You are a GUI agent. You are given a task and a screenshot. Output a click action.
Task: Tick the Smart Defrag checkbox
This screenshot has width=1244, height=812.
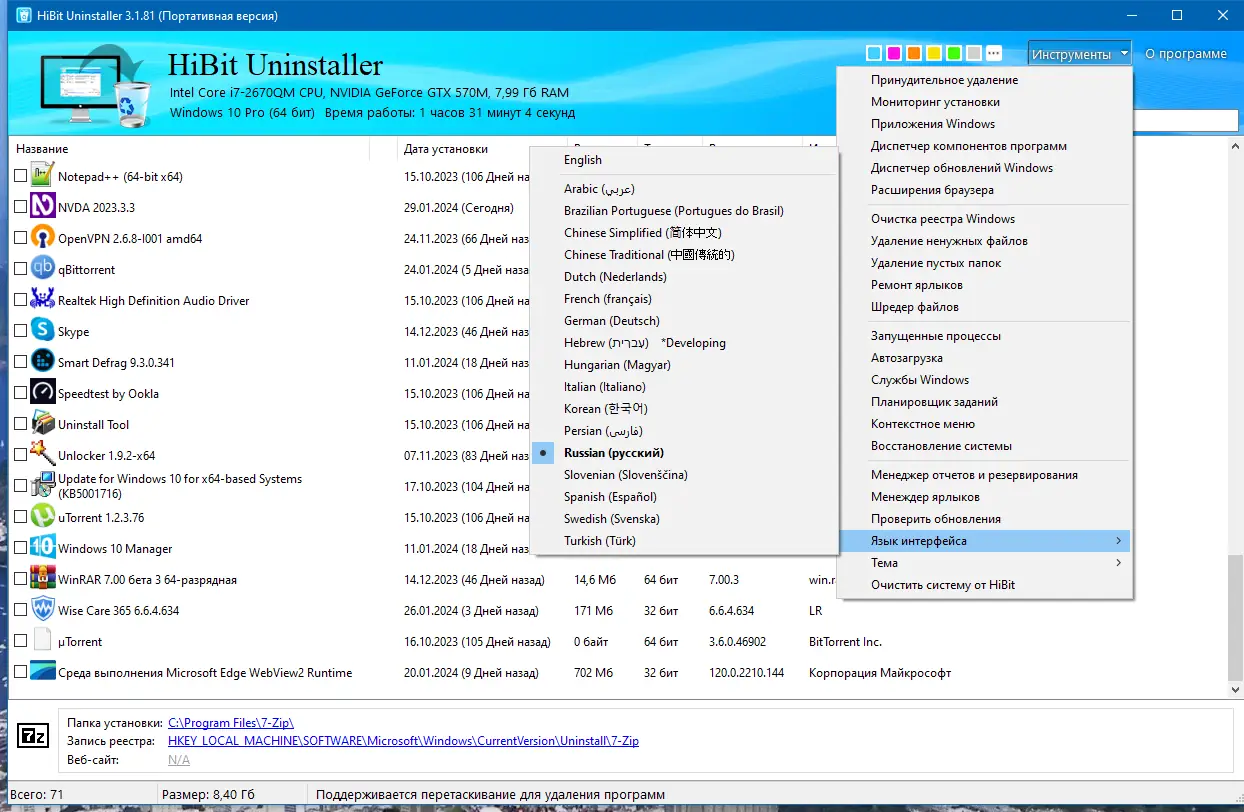(x=20, y=362)
